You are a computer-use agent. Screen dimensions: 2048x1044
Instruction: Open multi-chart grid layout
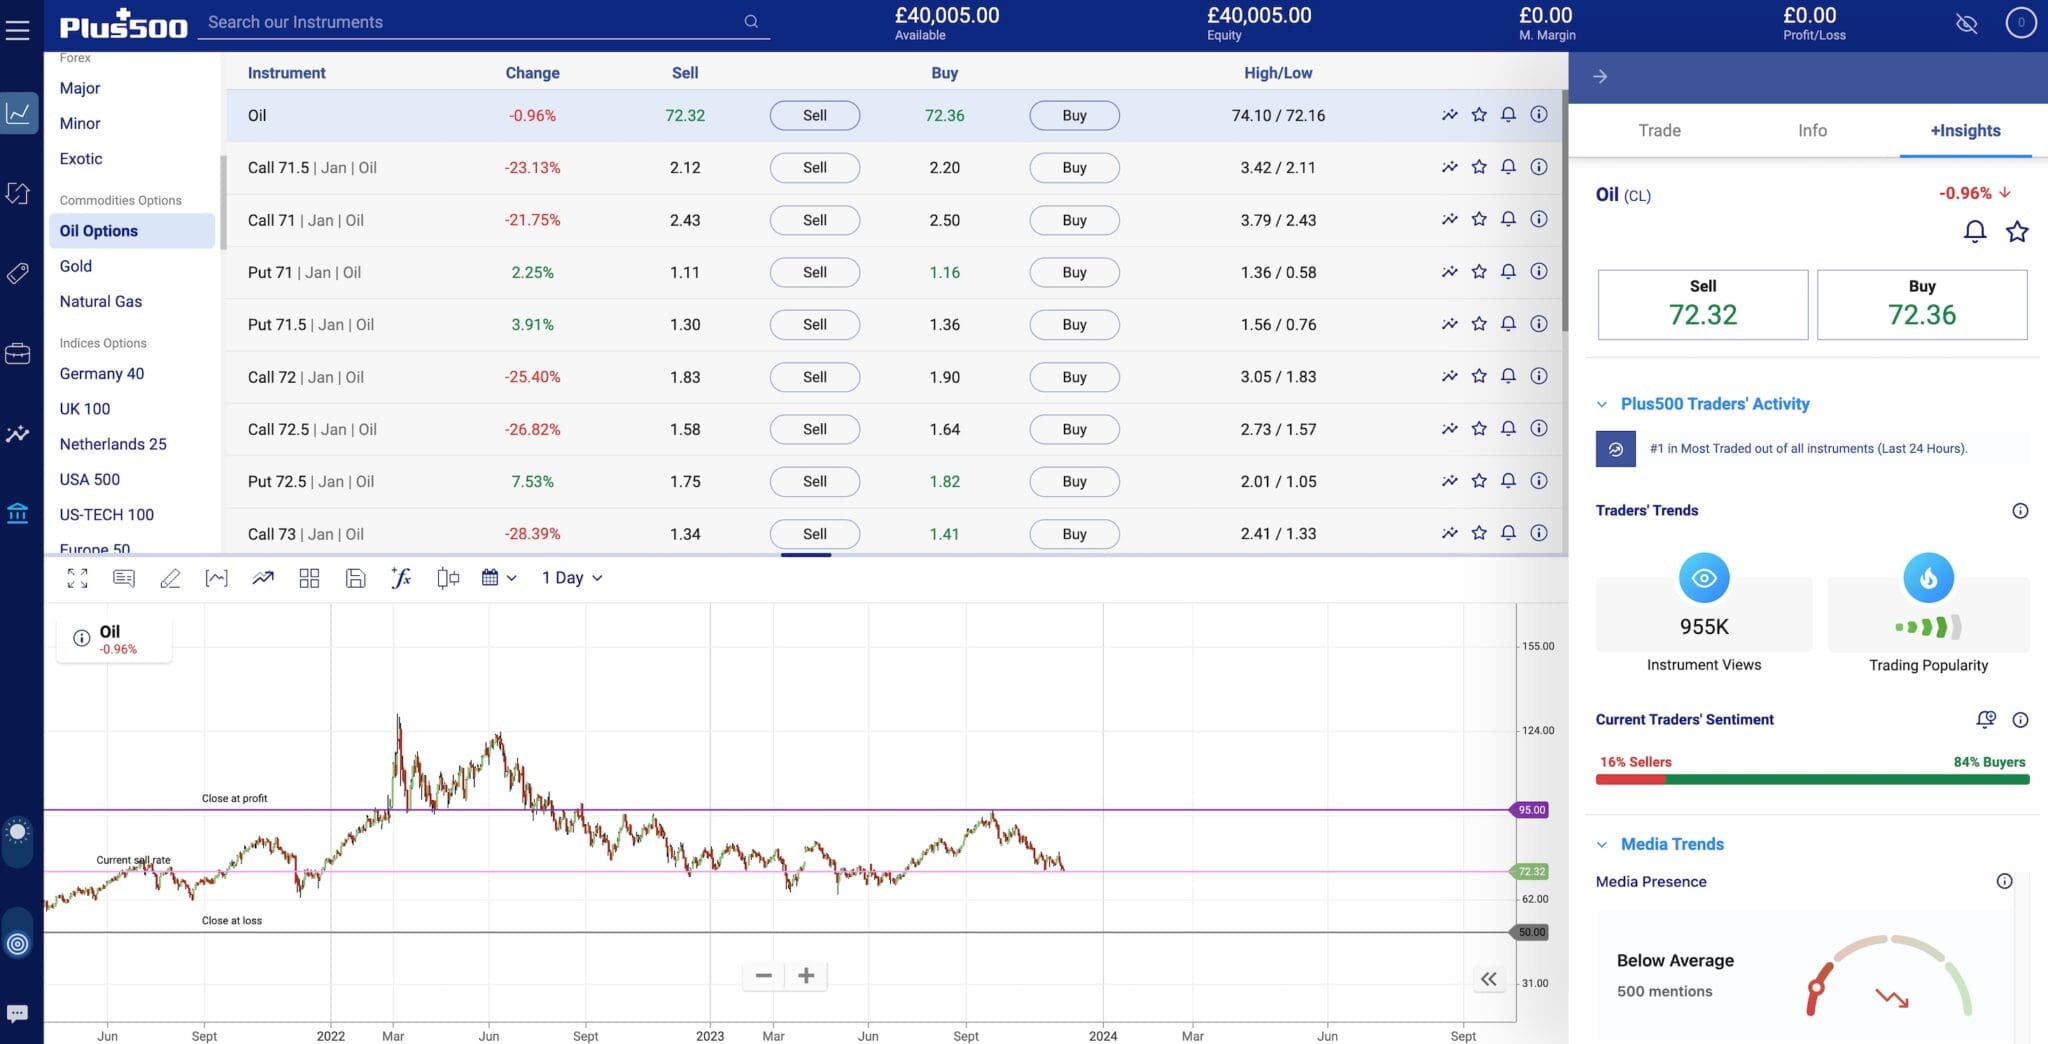point(309,578)
